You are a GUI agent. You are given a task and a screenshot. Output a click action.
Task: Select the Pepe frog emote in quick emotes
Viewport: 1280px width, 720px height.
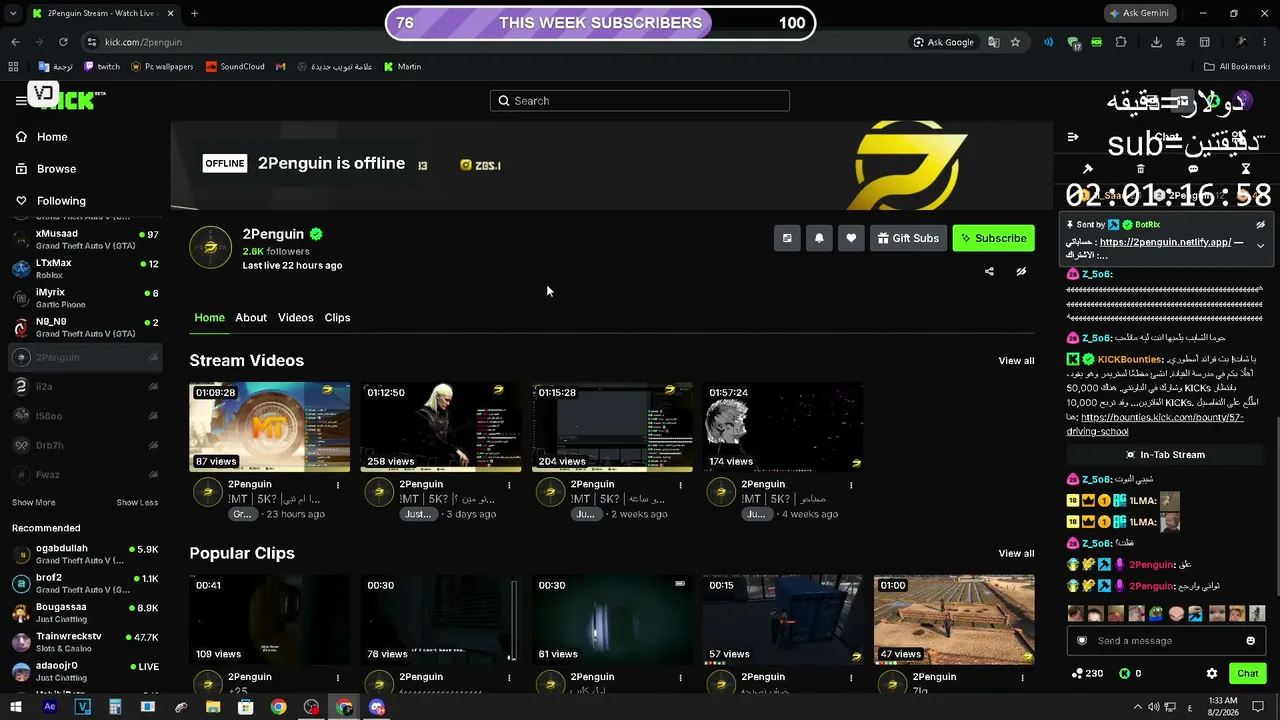[x=1156, y=613]
